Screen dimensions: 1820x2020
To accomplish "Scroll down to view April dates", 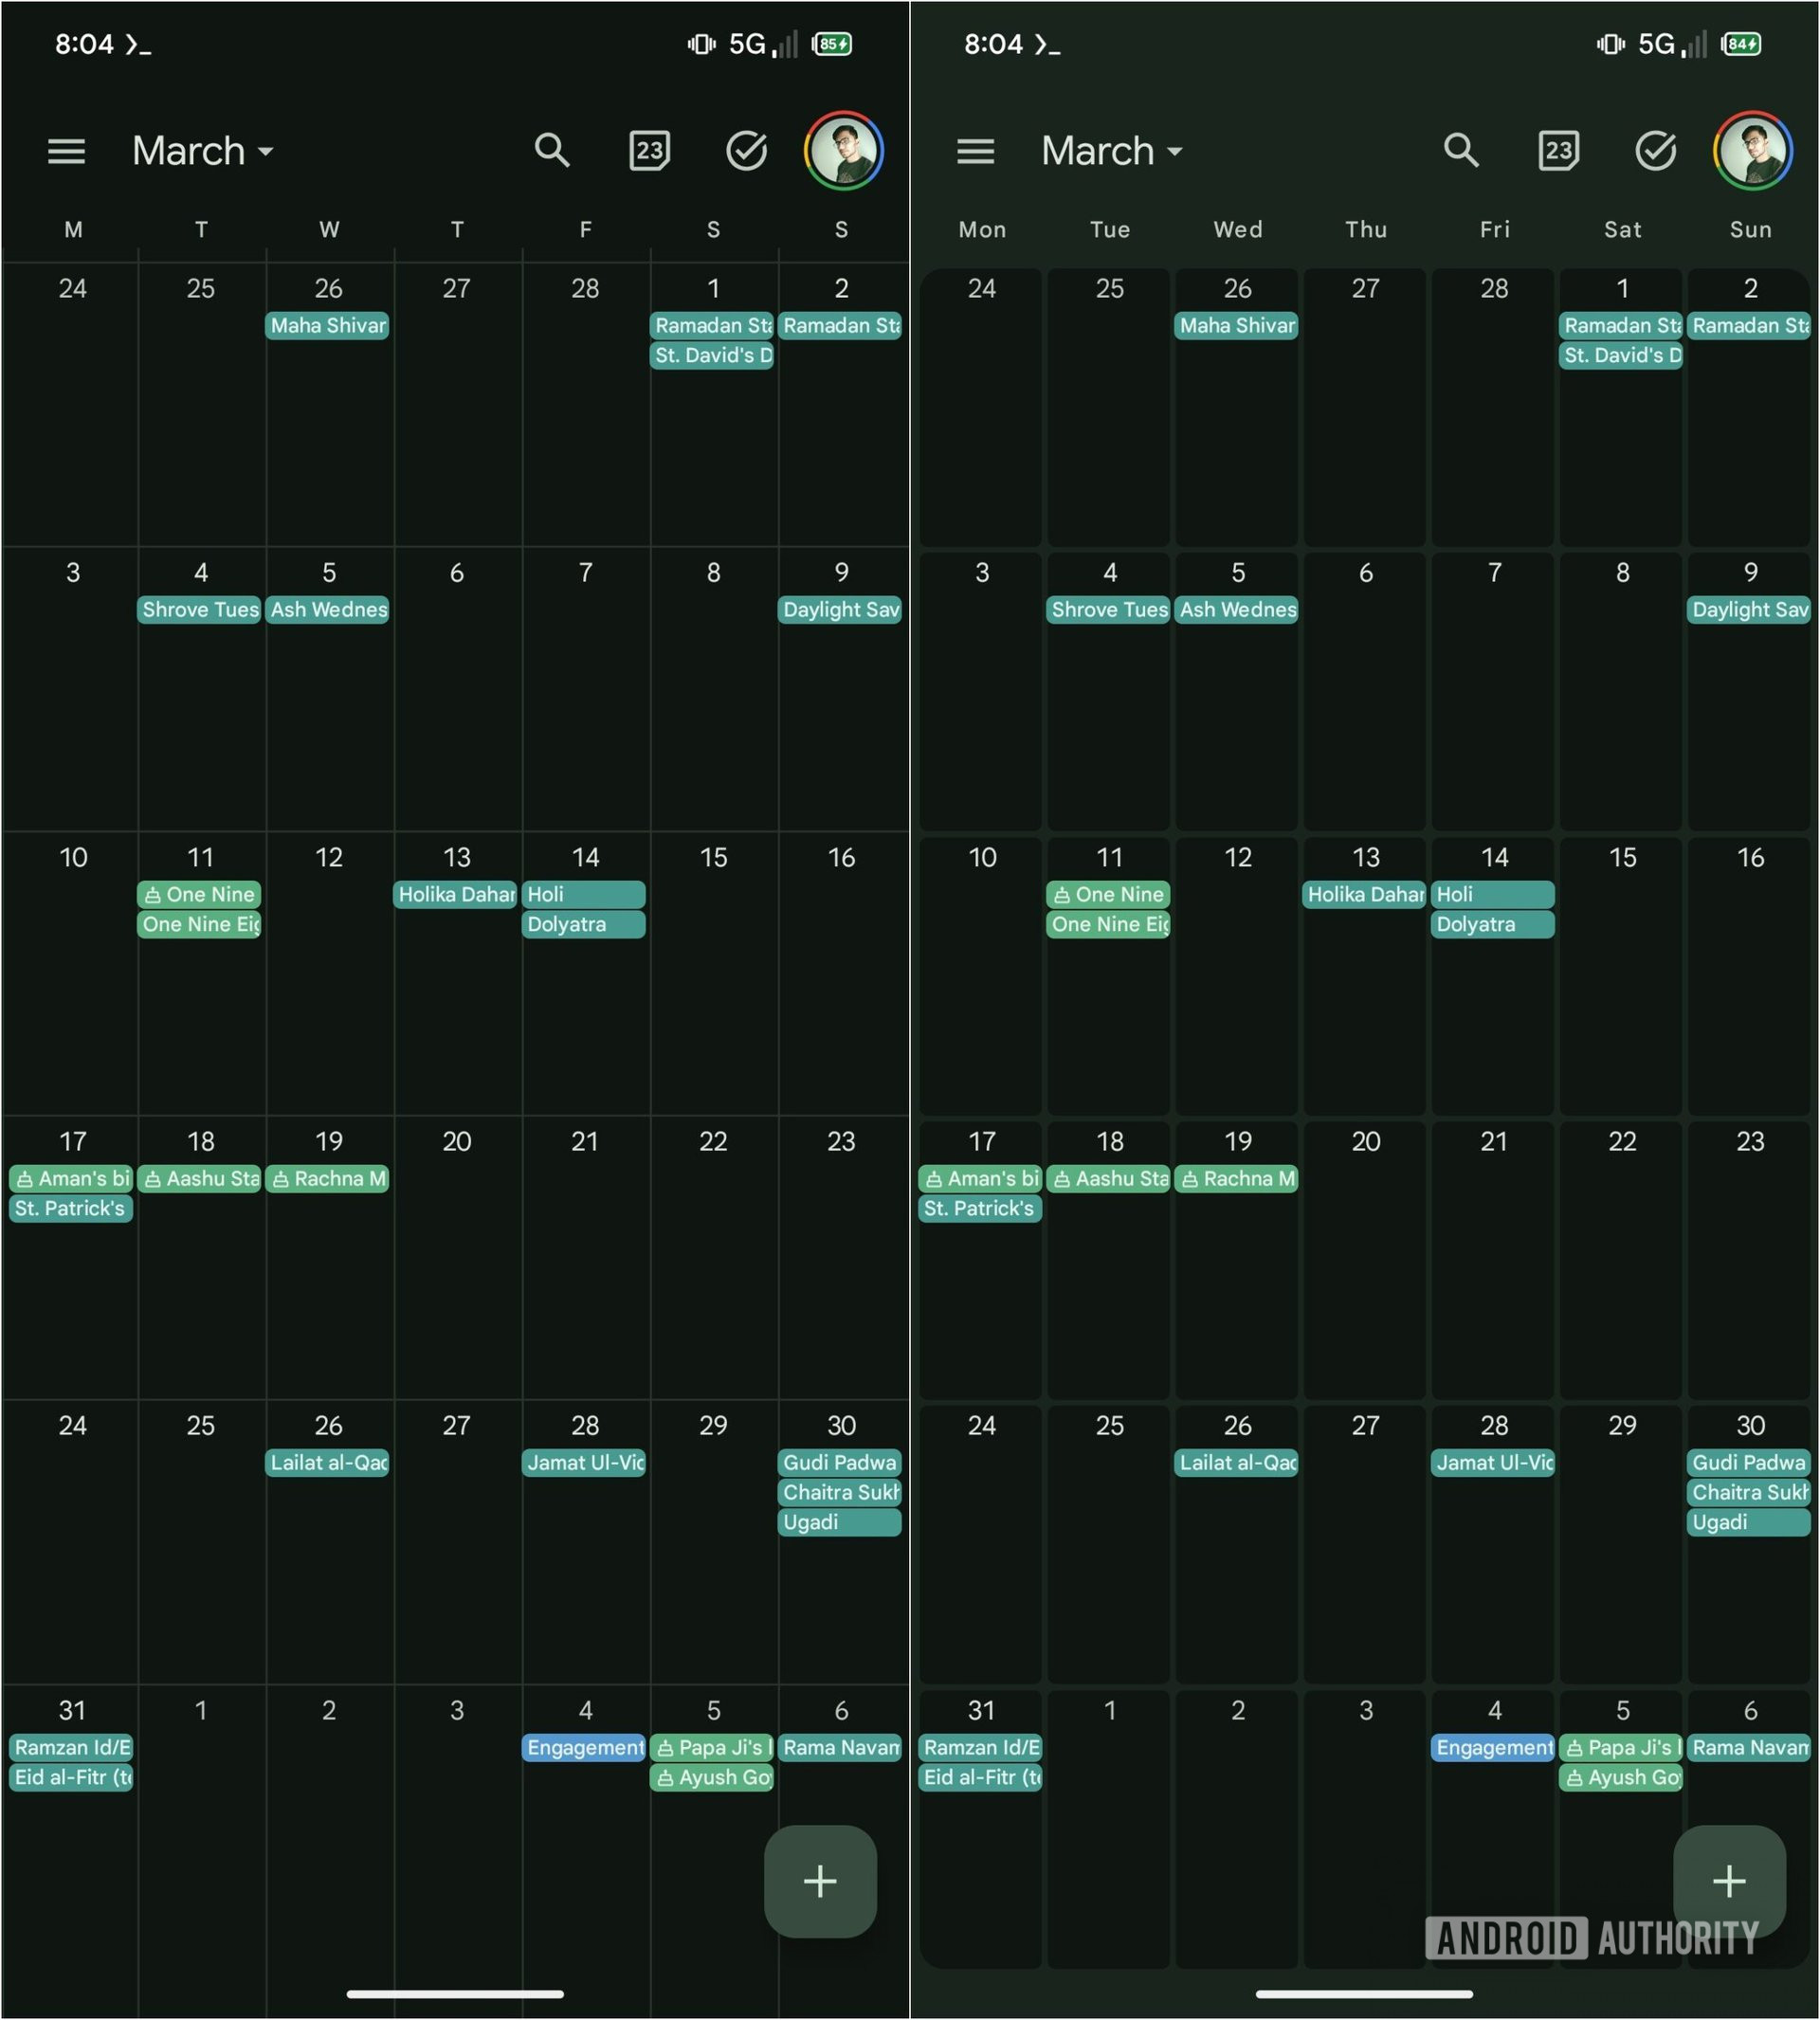I will [457, 1054].
